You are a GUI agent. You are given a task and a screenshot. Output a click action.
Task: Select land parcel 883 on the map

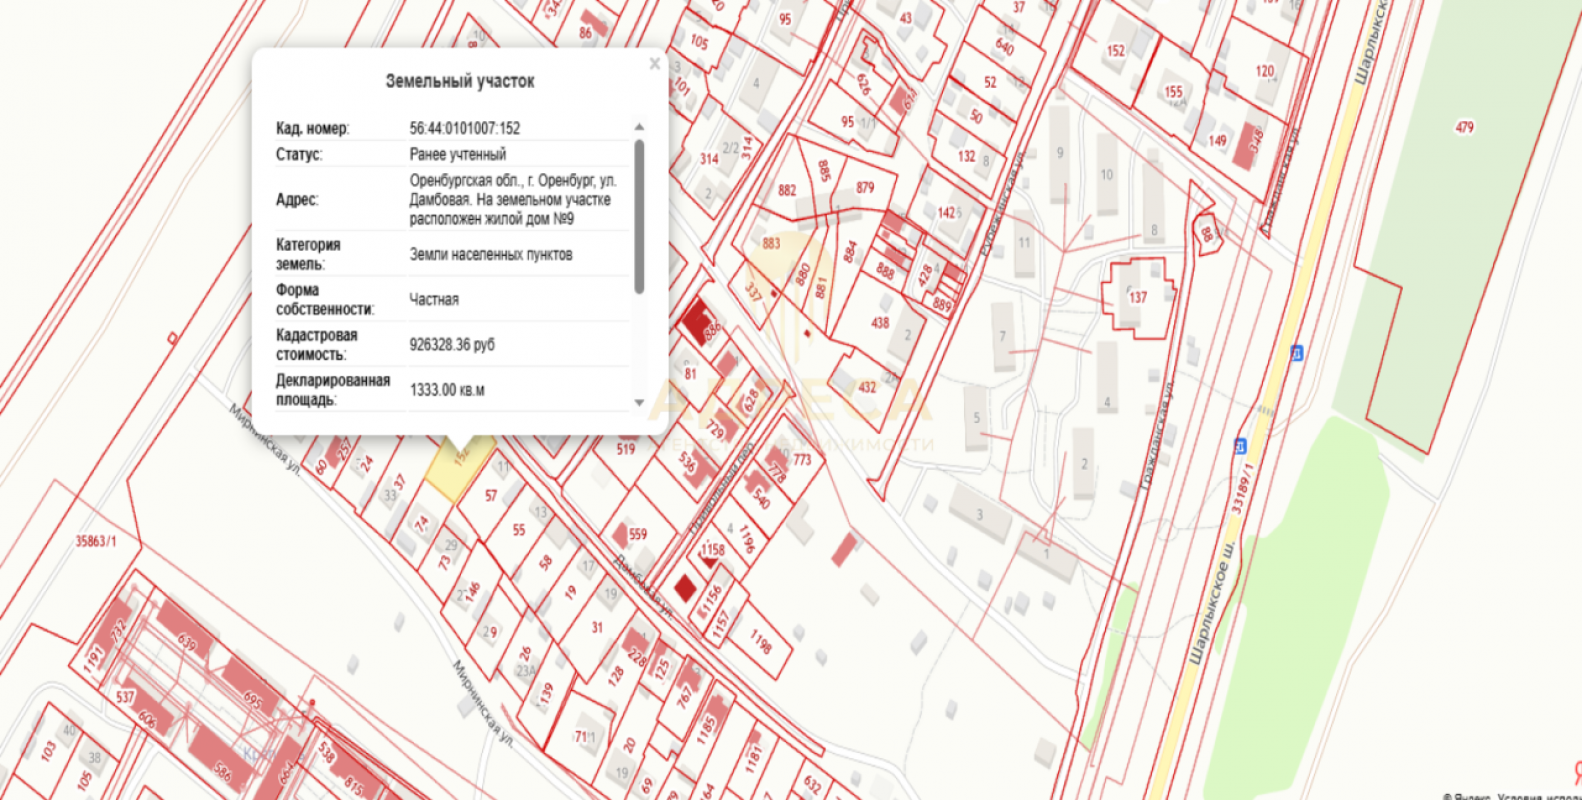[771, 243]
